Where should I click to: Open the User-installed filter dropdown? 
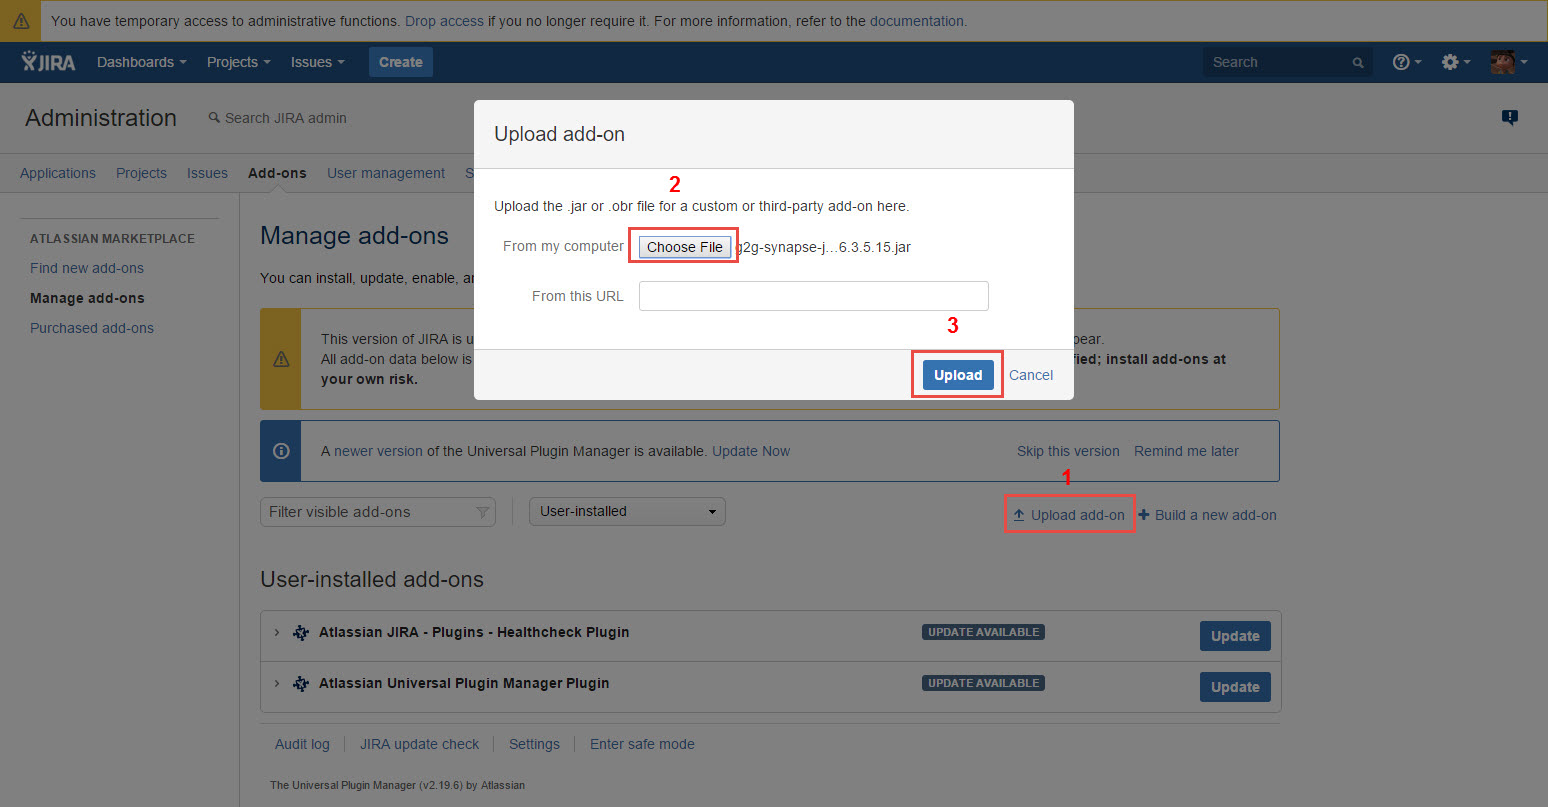click(627, 512)
